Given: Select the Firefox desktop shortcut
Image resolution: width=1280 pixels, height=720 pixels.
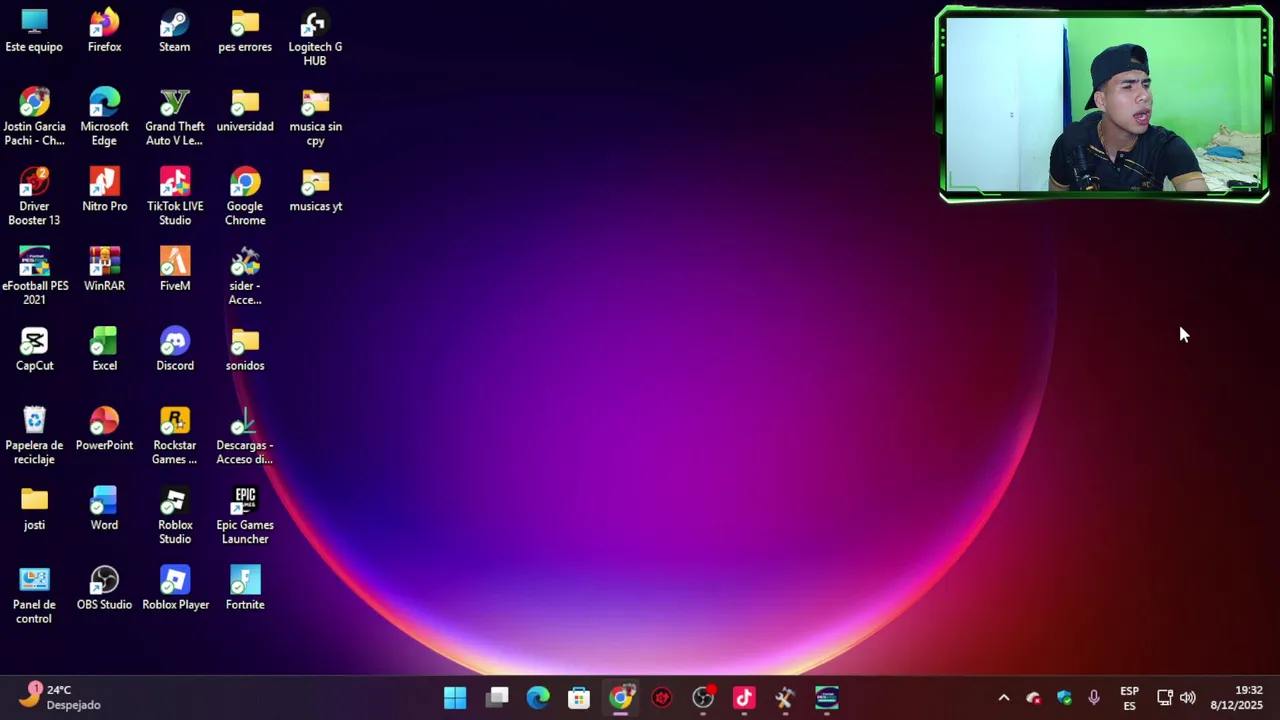Looking at the screenshot, I should click(x=104, y=32).
